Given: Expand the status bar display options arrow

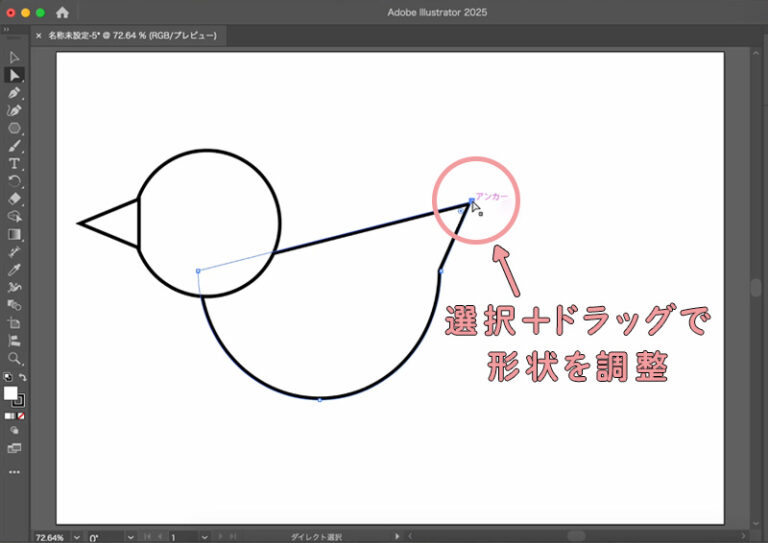Looking at the screenshot, I should (x=398, y=536).
